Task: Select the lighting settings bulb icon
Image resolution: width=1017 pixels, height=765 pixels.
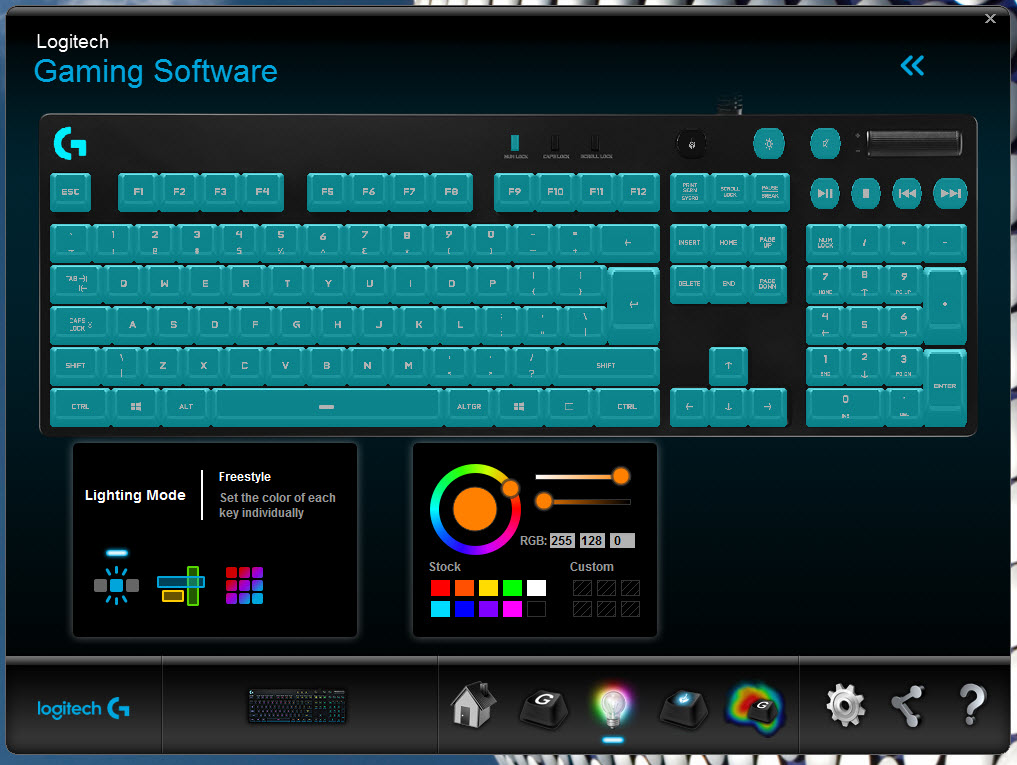Action: tap(612, 707)
